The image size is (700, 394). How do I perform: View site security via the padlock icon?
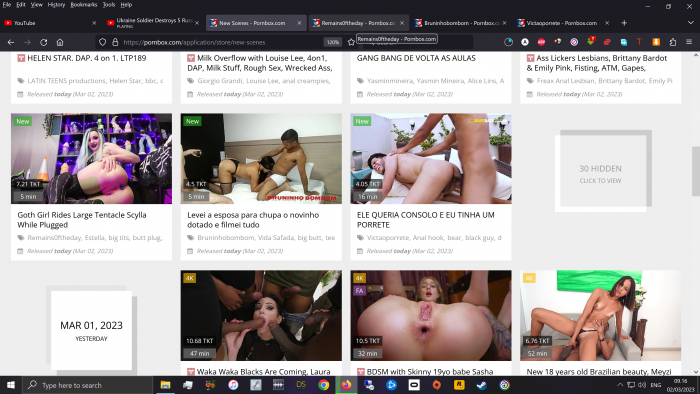coord(115,42)
